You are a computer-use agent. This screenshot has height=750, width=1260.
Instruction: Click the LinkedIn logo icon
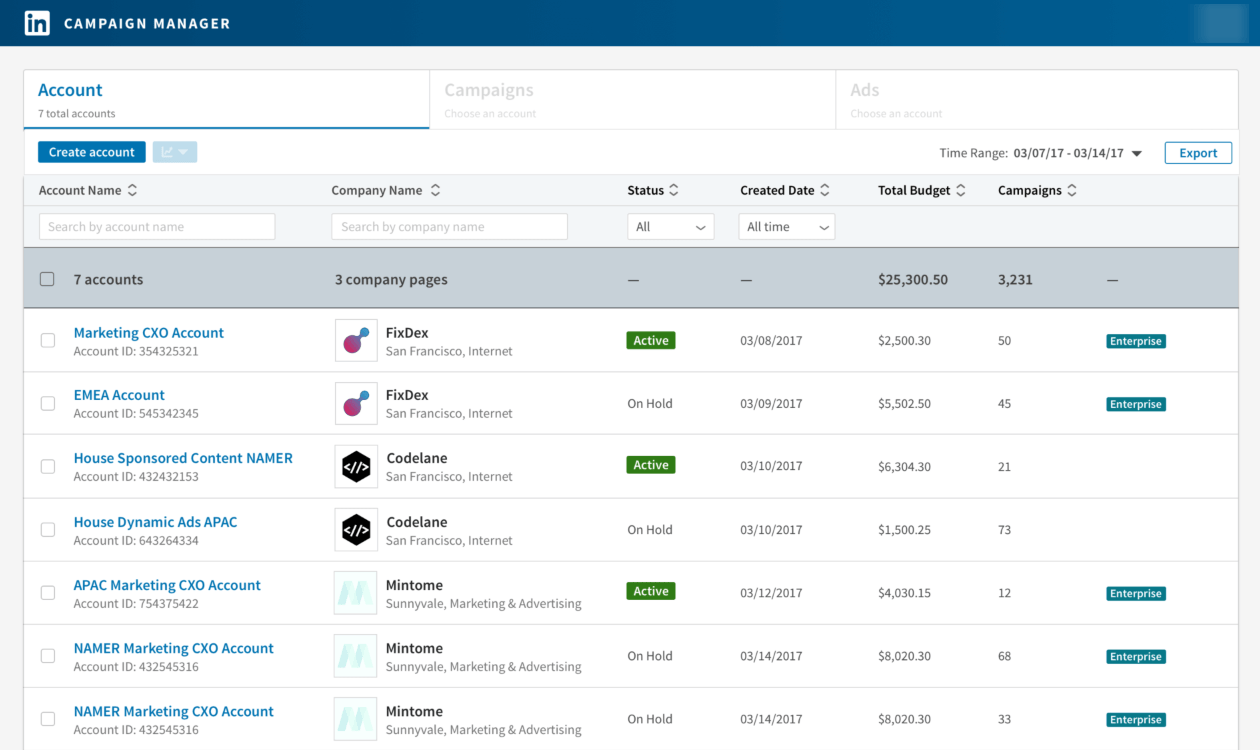click(x=37, y=23)
